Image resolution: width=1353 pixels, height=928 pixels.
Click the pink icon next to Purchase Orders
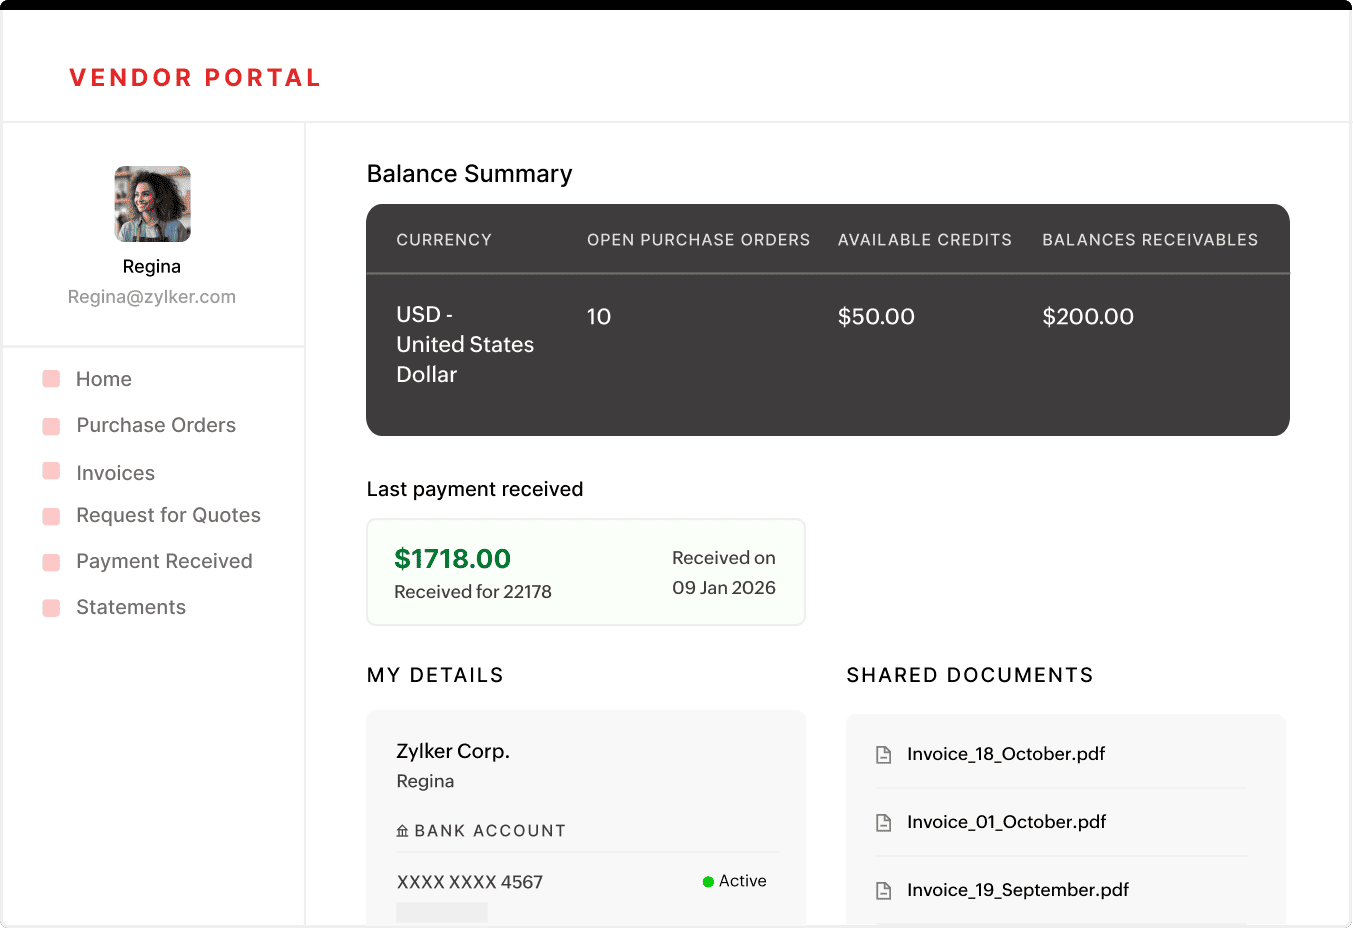point(51,425)
